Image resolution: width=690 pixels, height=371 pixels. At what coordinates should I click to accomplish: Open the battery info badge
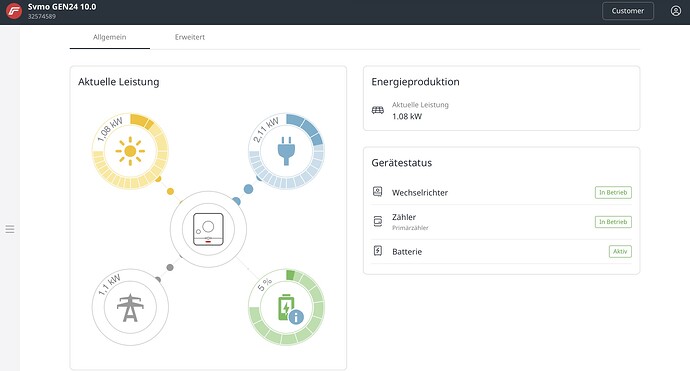(296, 317)
